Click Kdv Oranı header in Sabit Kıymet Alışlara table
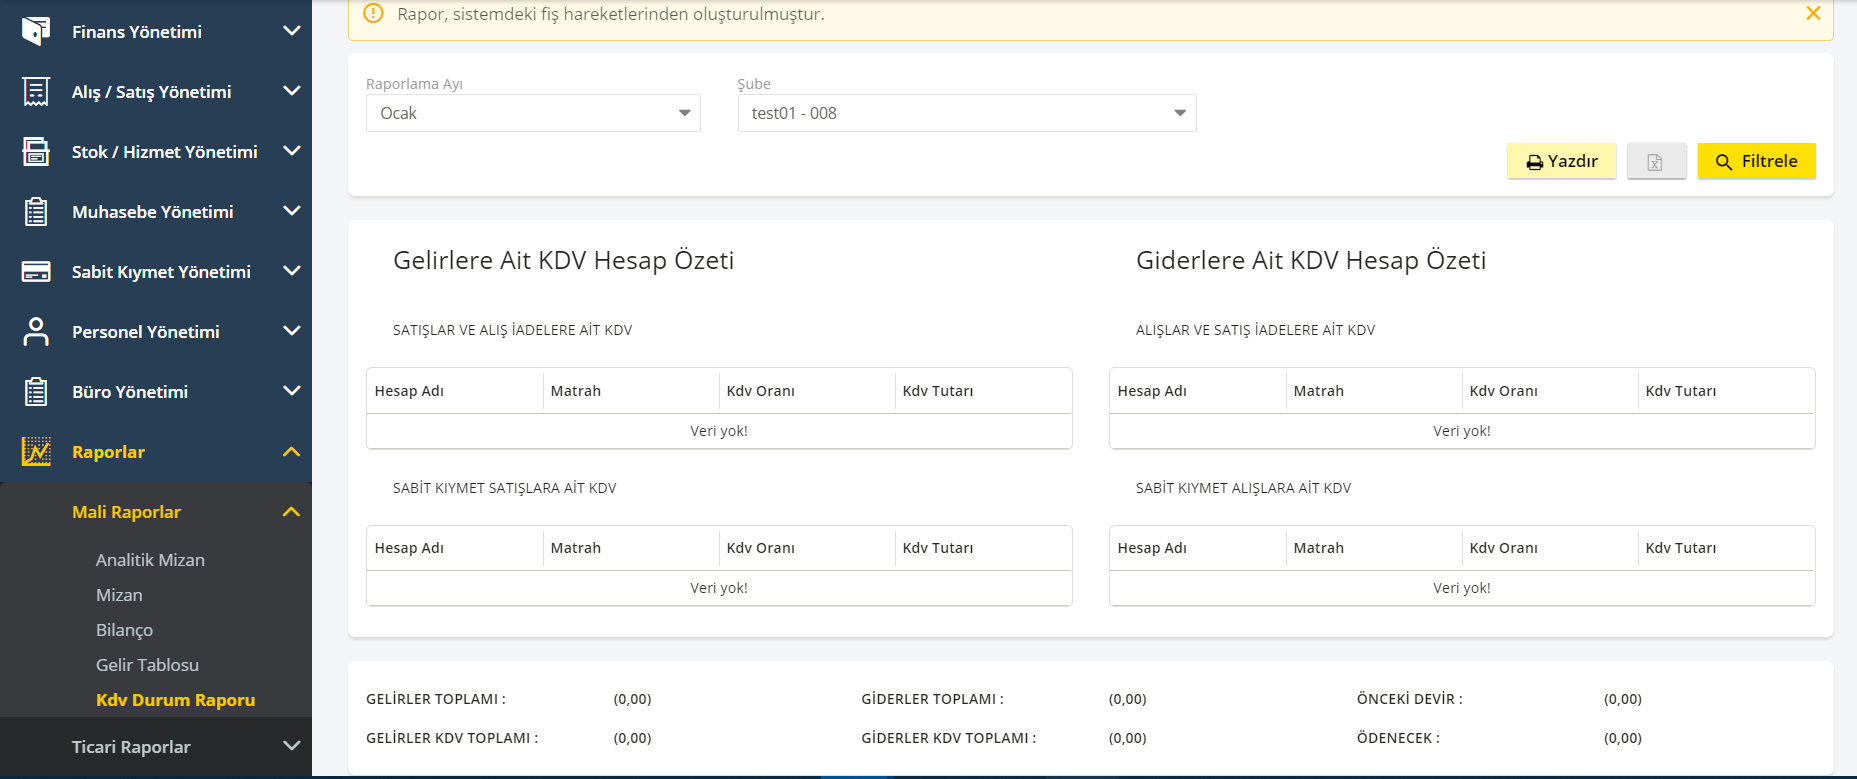The width and height of the screenshot is (1857, 779). click(1504, 548)
